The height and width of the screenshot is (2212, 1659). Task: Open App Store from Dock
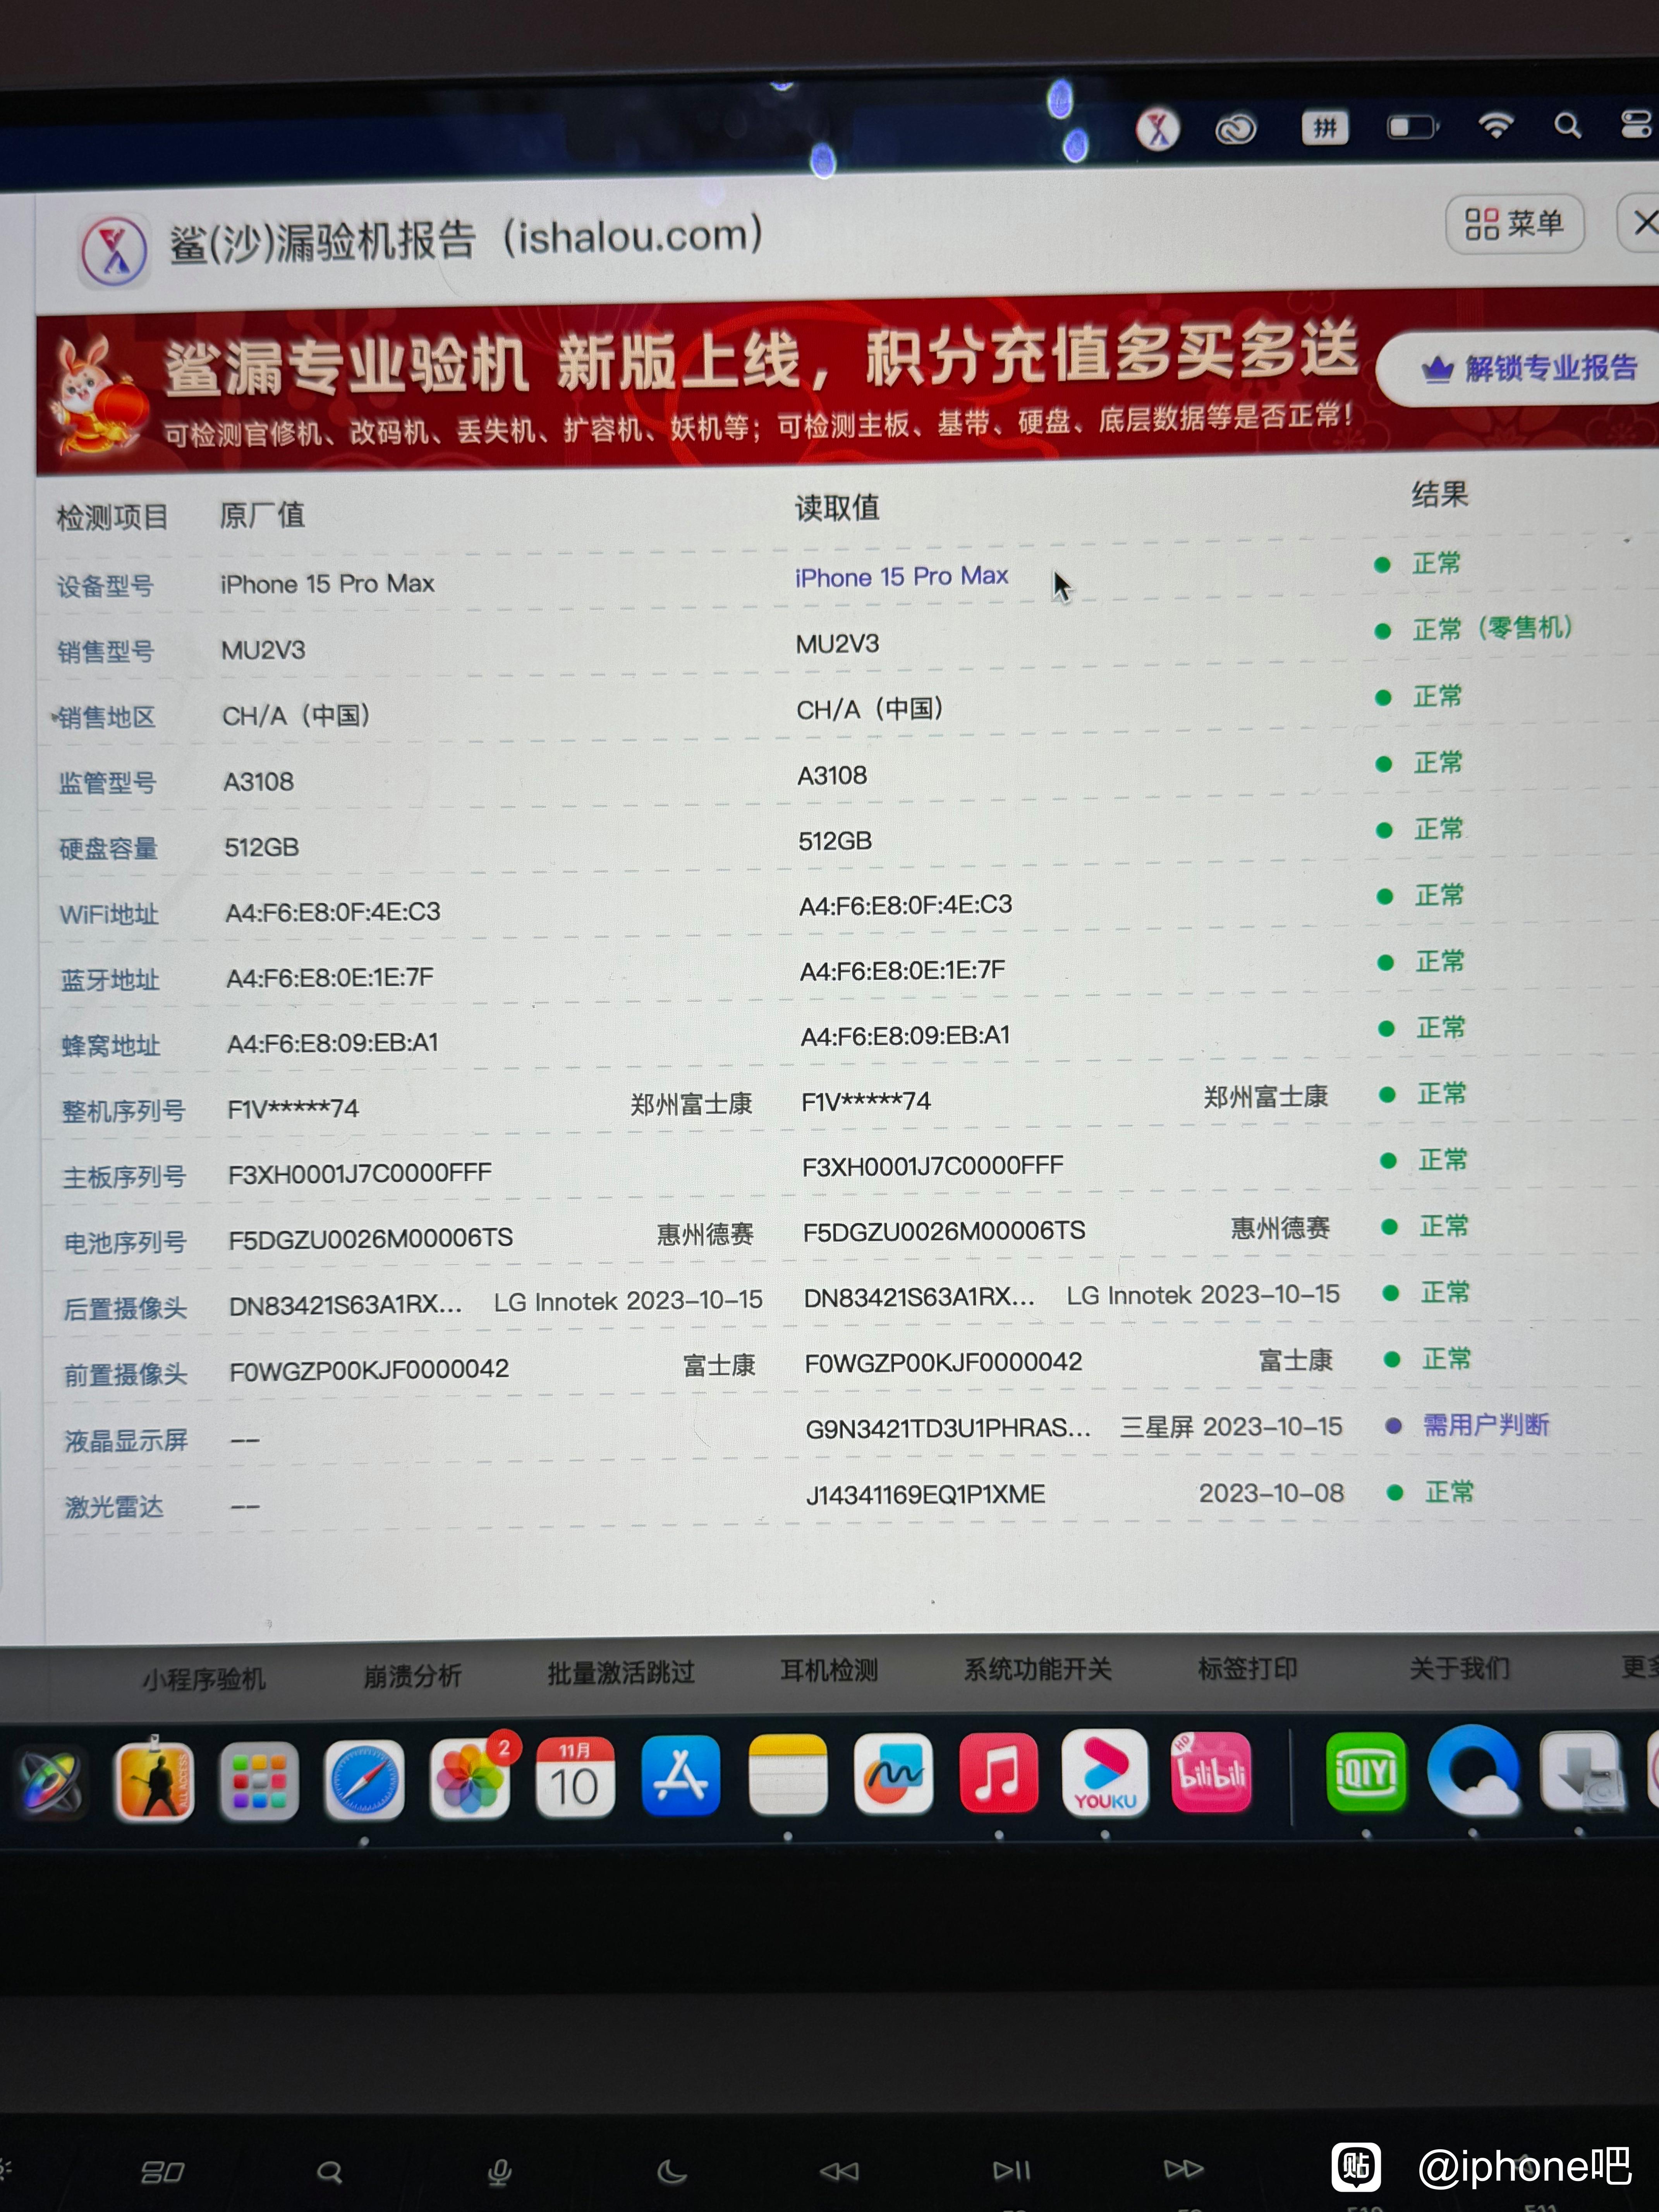[x=681, y=1776]
